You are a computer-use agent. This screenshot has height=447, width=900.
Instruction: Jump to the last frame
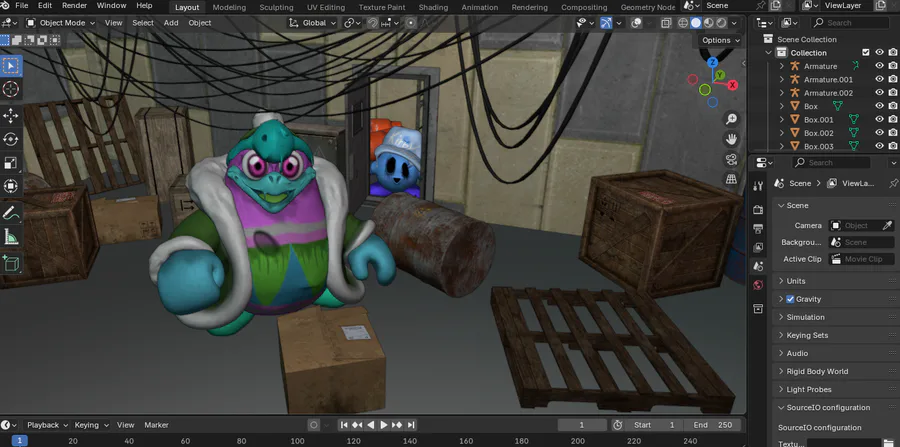click(411, 425)
